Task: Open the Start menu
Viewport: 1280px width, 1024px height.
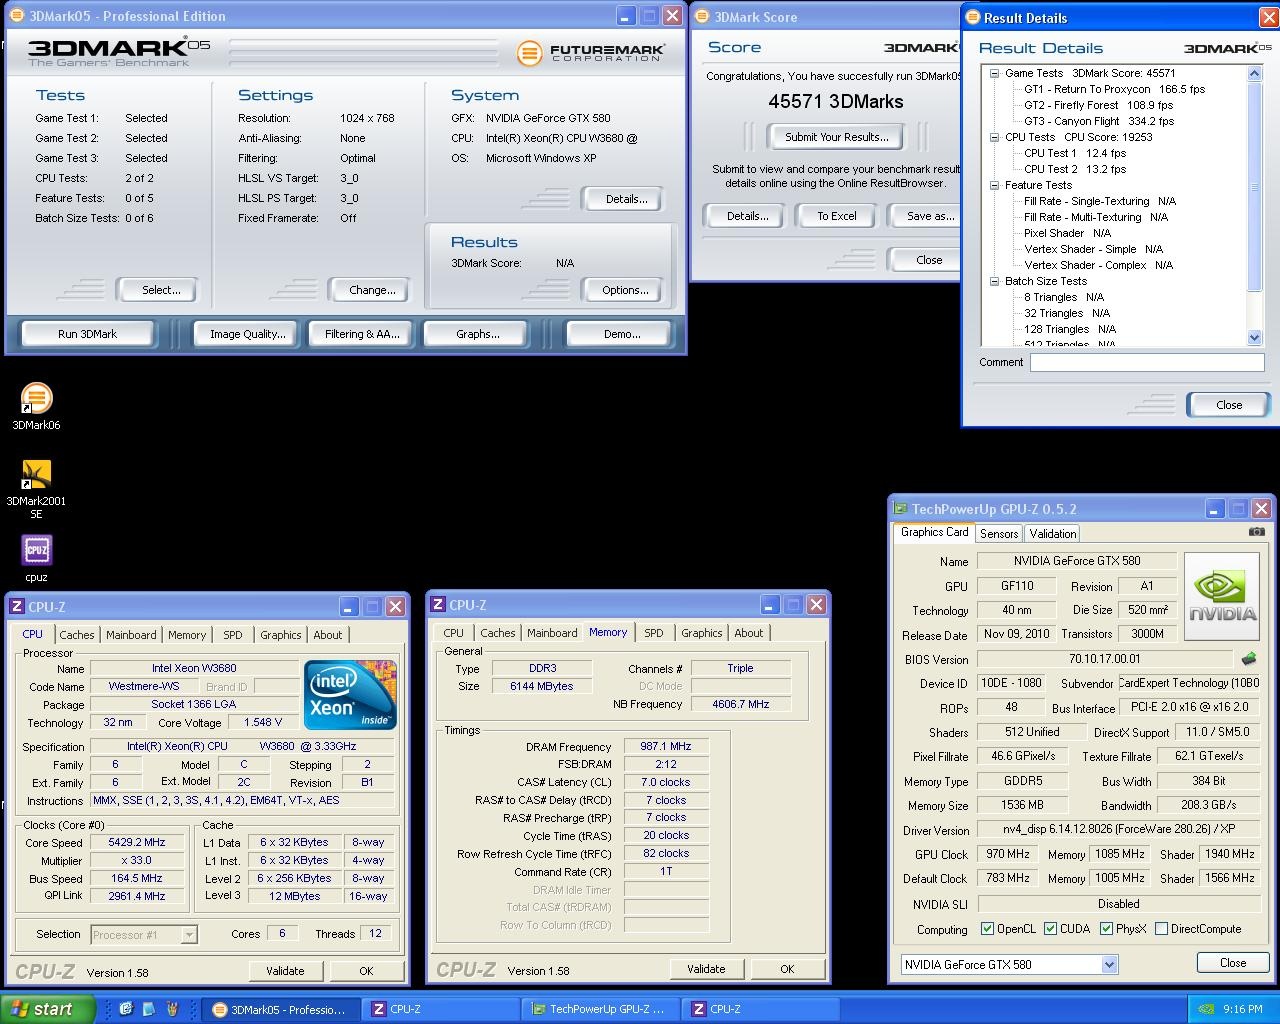Action: (x=47, y=1009)
